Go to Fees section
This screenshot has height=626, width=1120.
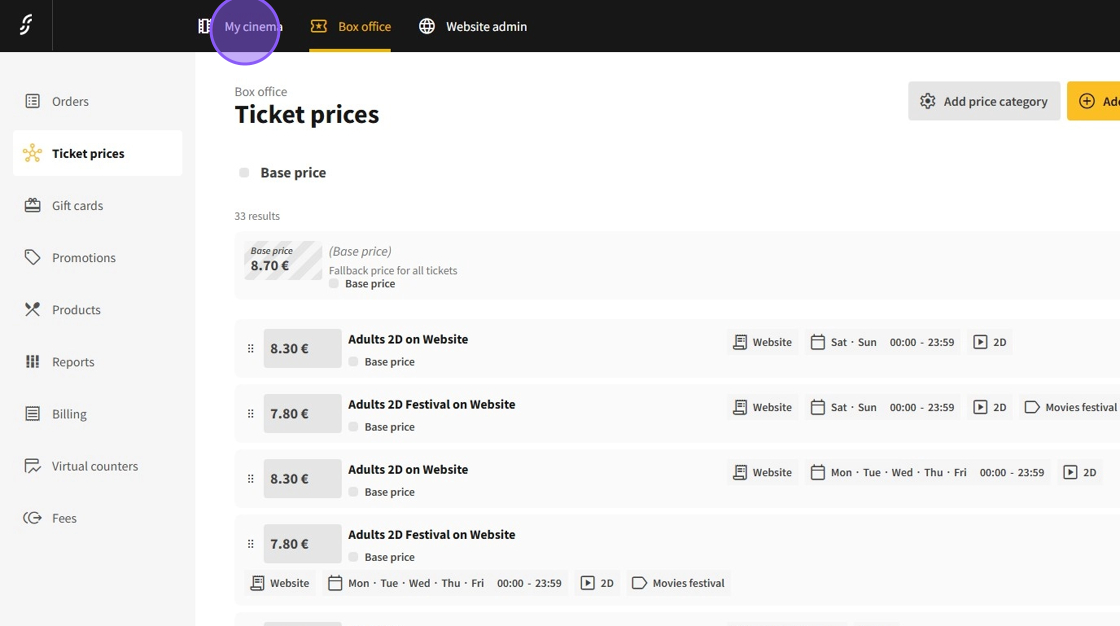(64, 517)
